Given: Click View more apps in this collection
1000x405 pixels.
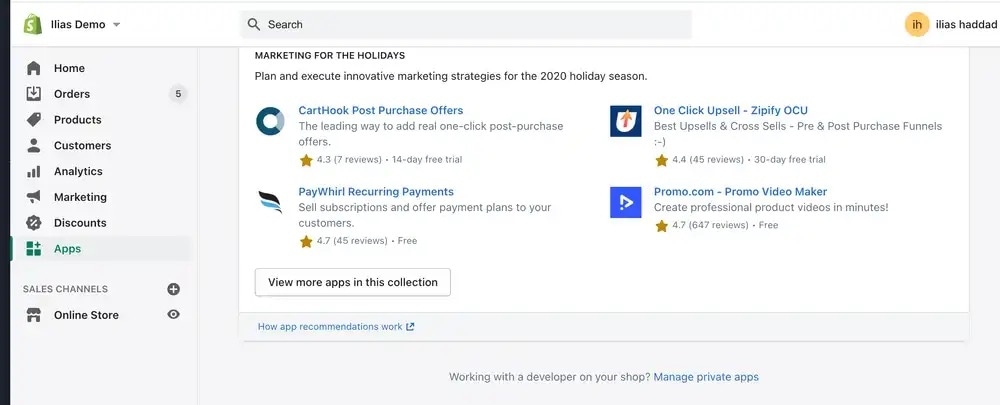Looking at the screenshot, I should pyautogui.click(x=352, y=282).
